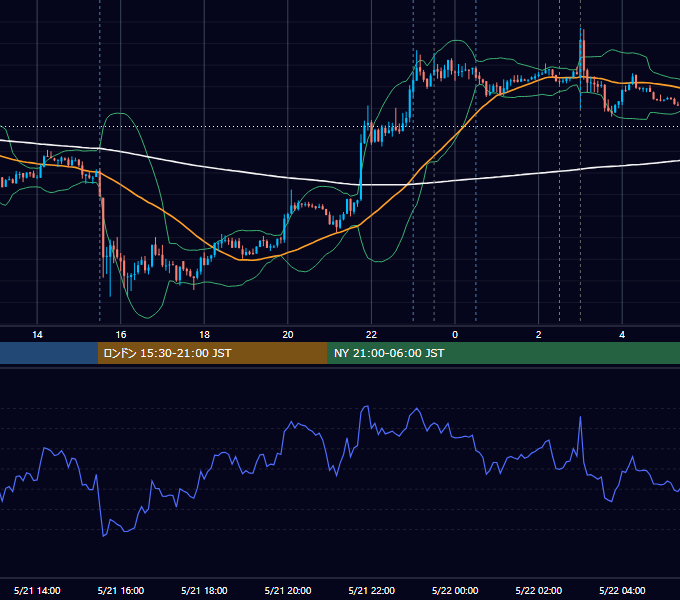
Task: Click the 5/21 14:00 date label
Action: pos(37,590)
